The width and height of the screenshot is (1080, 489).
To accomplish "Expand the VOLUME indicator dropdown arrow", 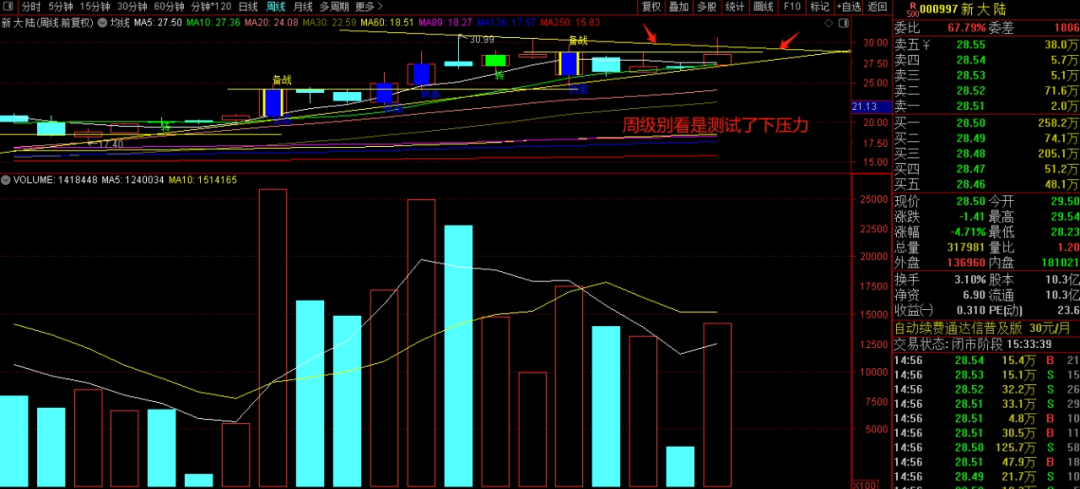I will [x=6, y=180].
